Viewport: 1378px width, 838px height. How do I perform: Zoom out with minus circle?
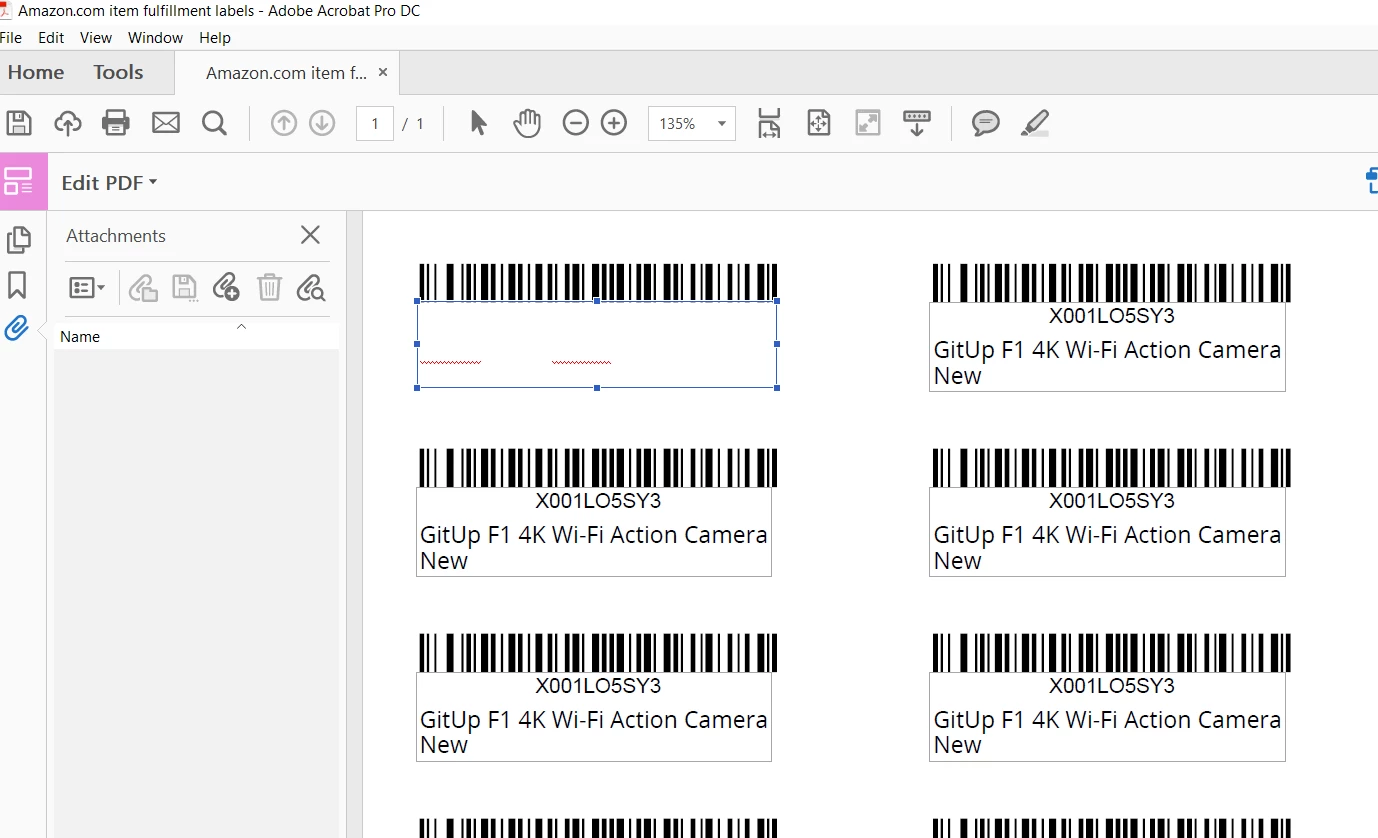[x=576, y=123]
